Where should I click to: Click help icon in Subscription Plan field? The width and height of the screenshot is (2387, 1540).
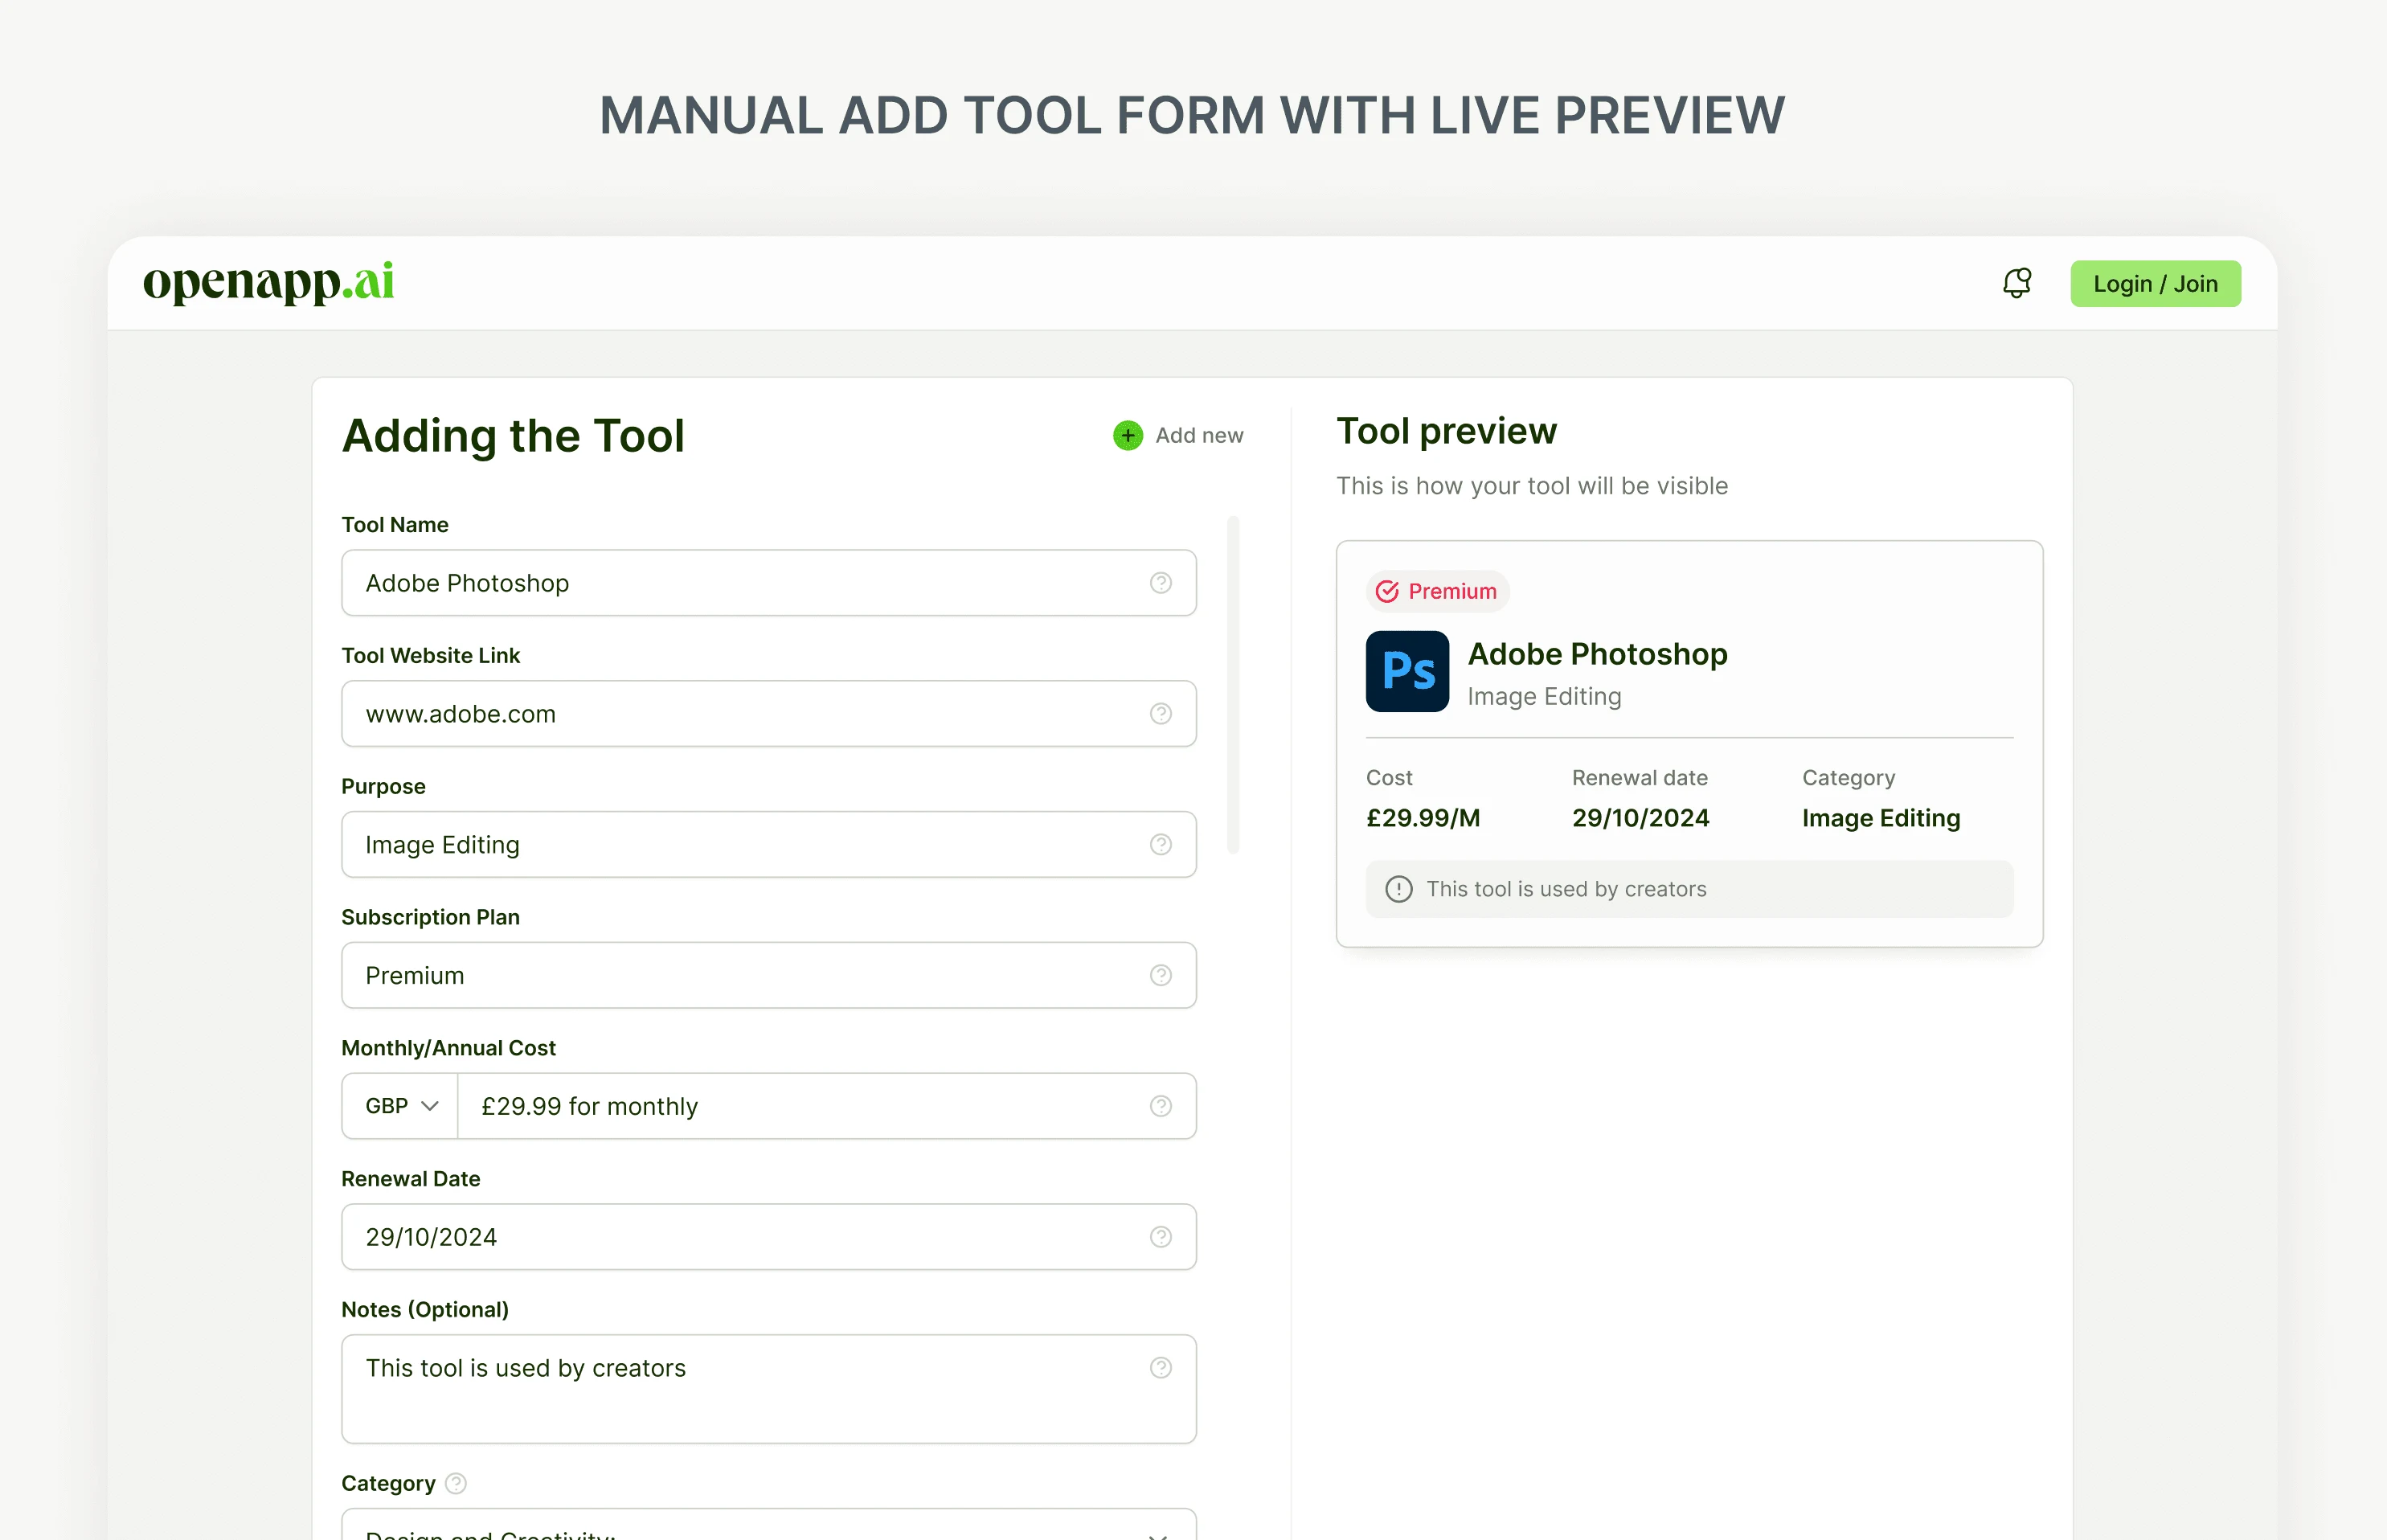[x=1160, y=975]
